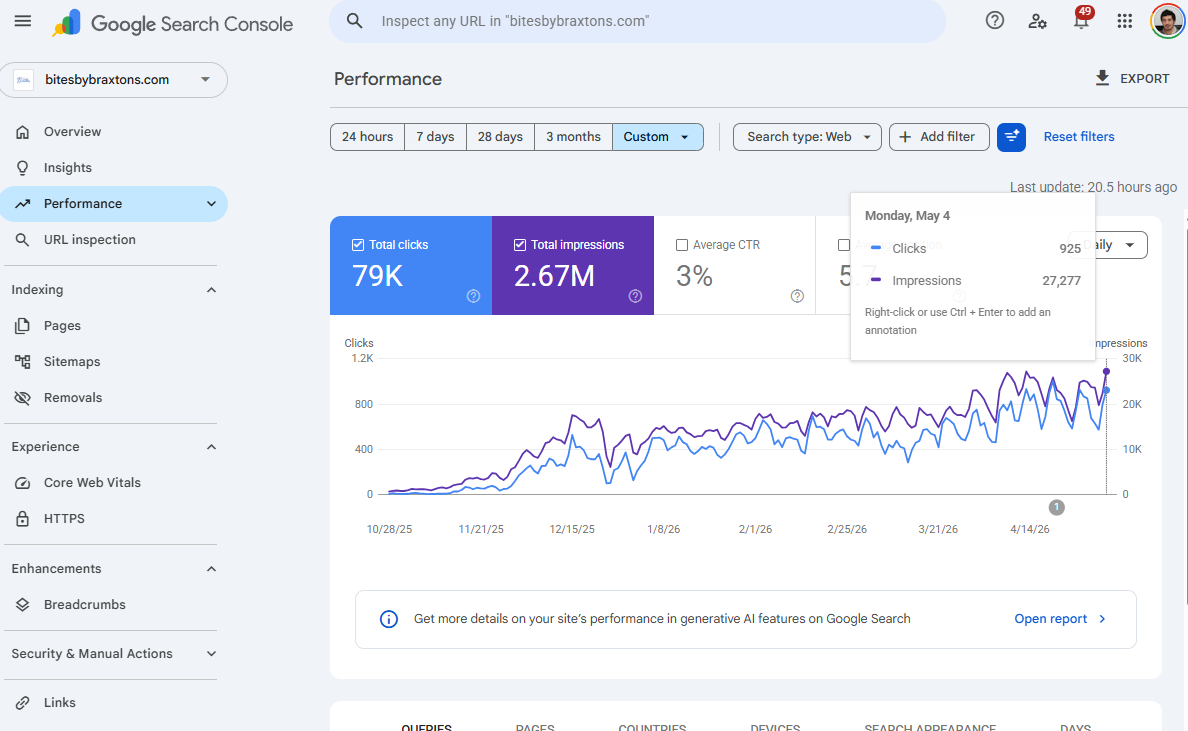Open the Help question mark icon

tap(995, 21)
